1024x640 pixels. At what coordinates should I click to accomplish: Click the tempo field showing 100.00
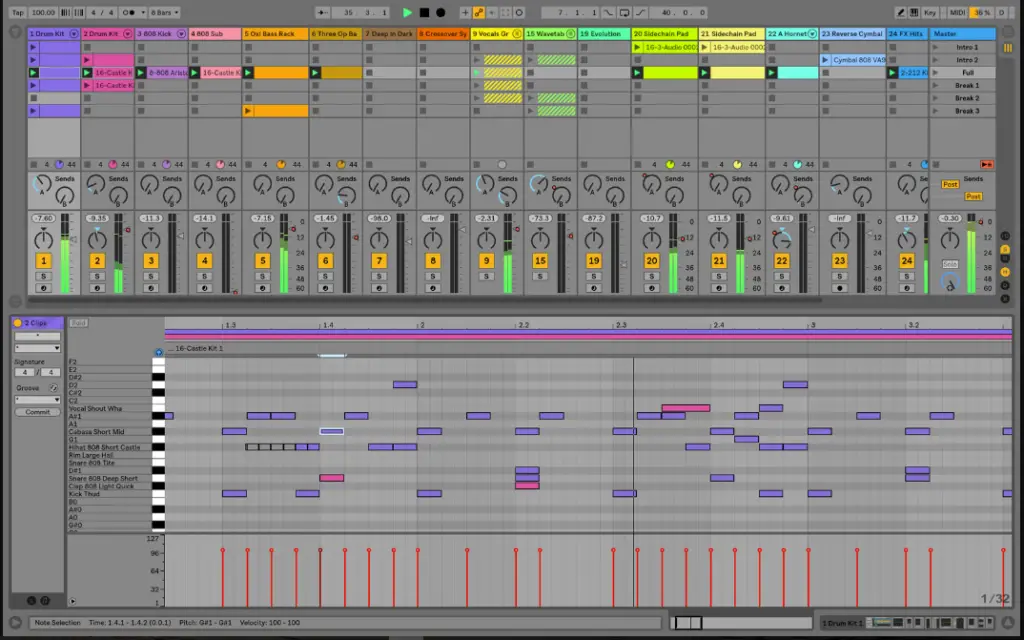click(43, 12)
